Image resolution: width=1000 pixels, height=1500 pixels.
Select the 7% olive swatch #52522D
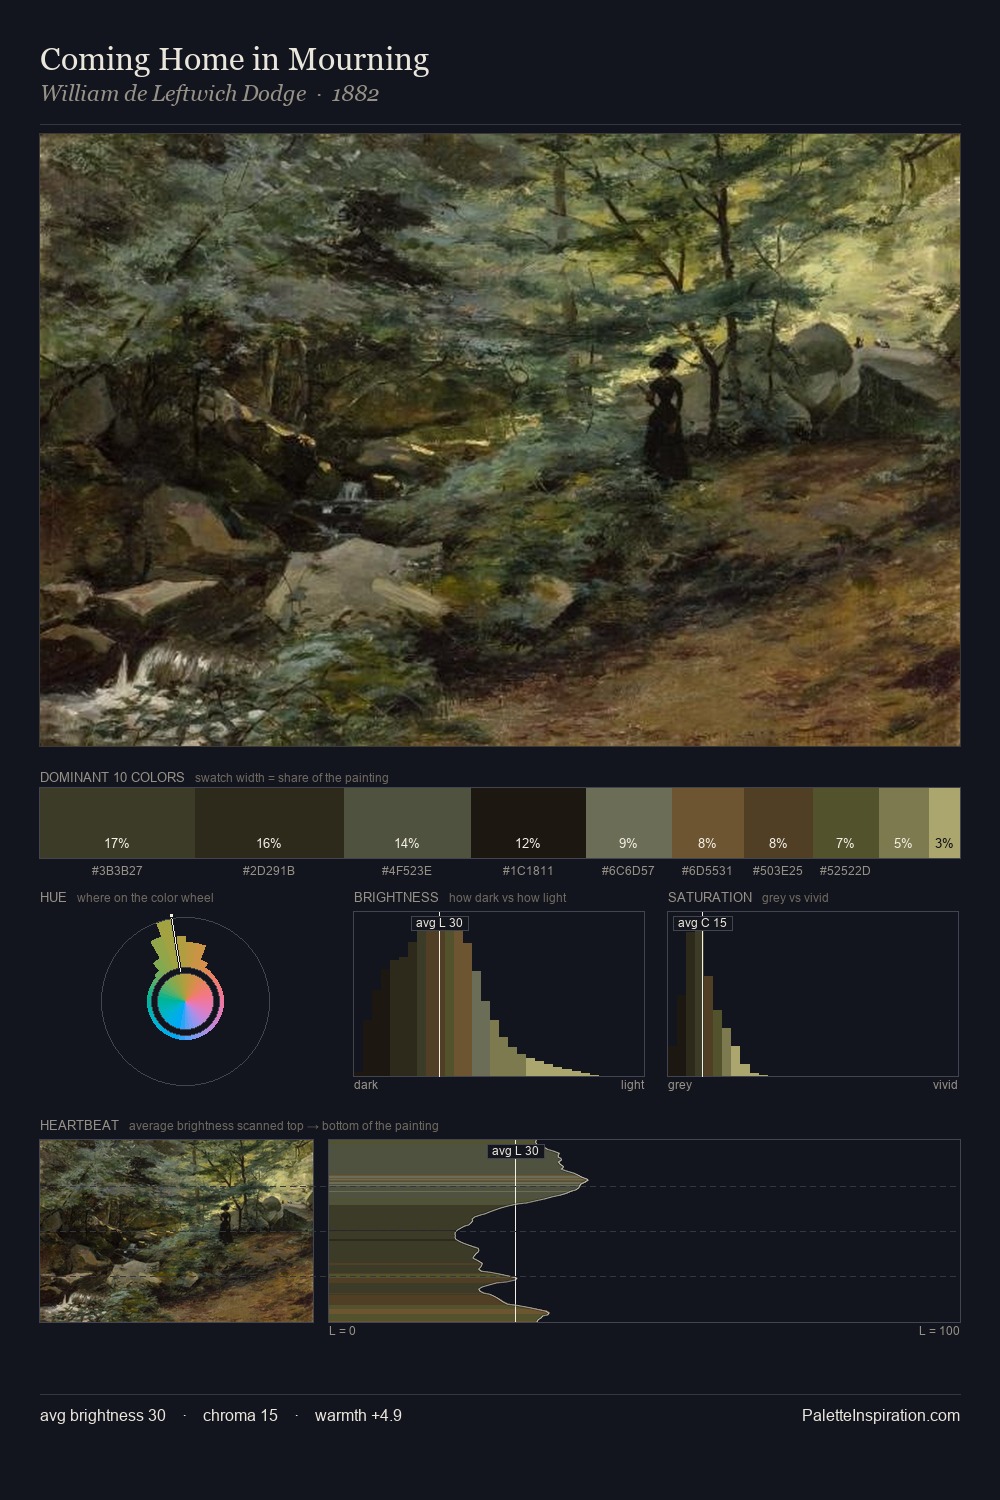coord(845,823)
